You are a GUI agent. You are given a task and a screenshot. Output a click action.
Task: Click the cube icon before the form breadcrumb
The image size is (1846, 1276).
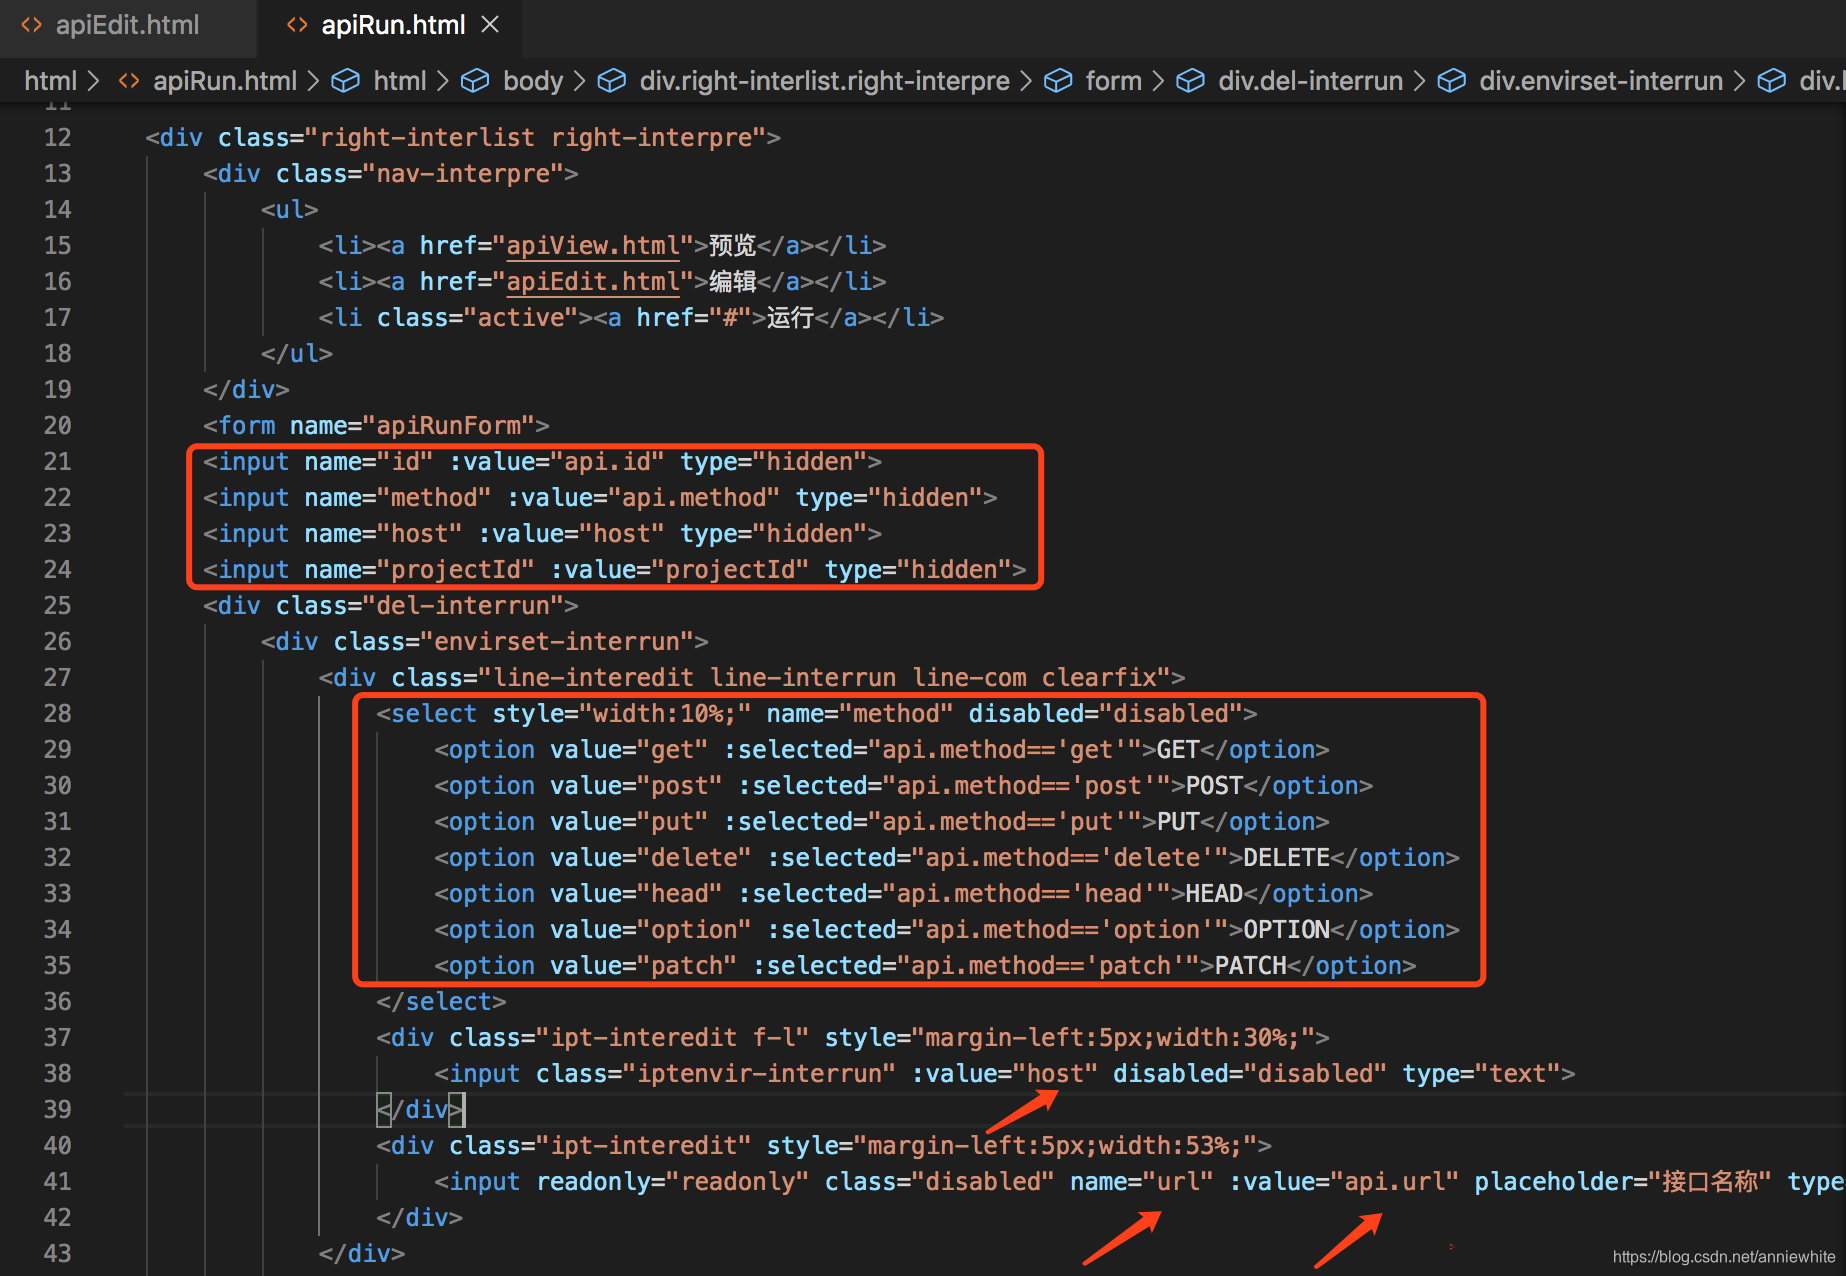(x=1058, y=81)
